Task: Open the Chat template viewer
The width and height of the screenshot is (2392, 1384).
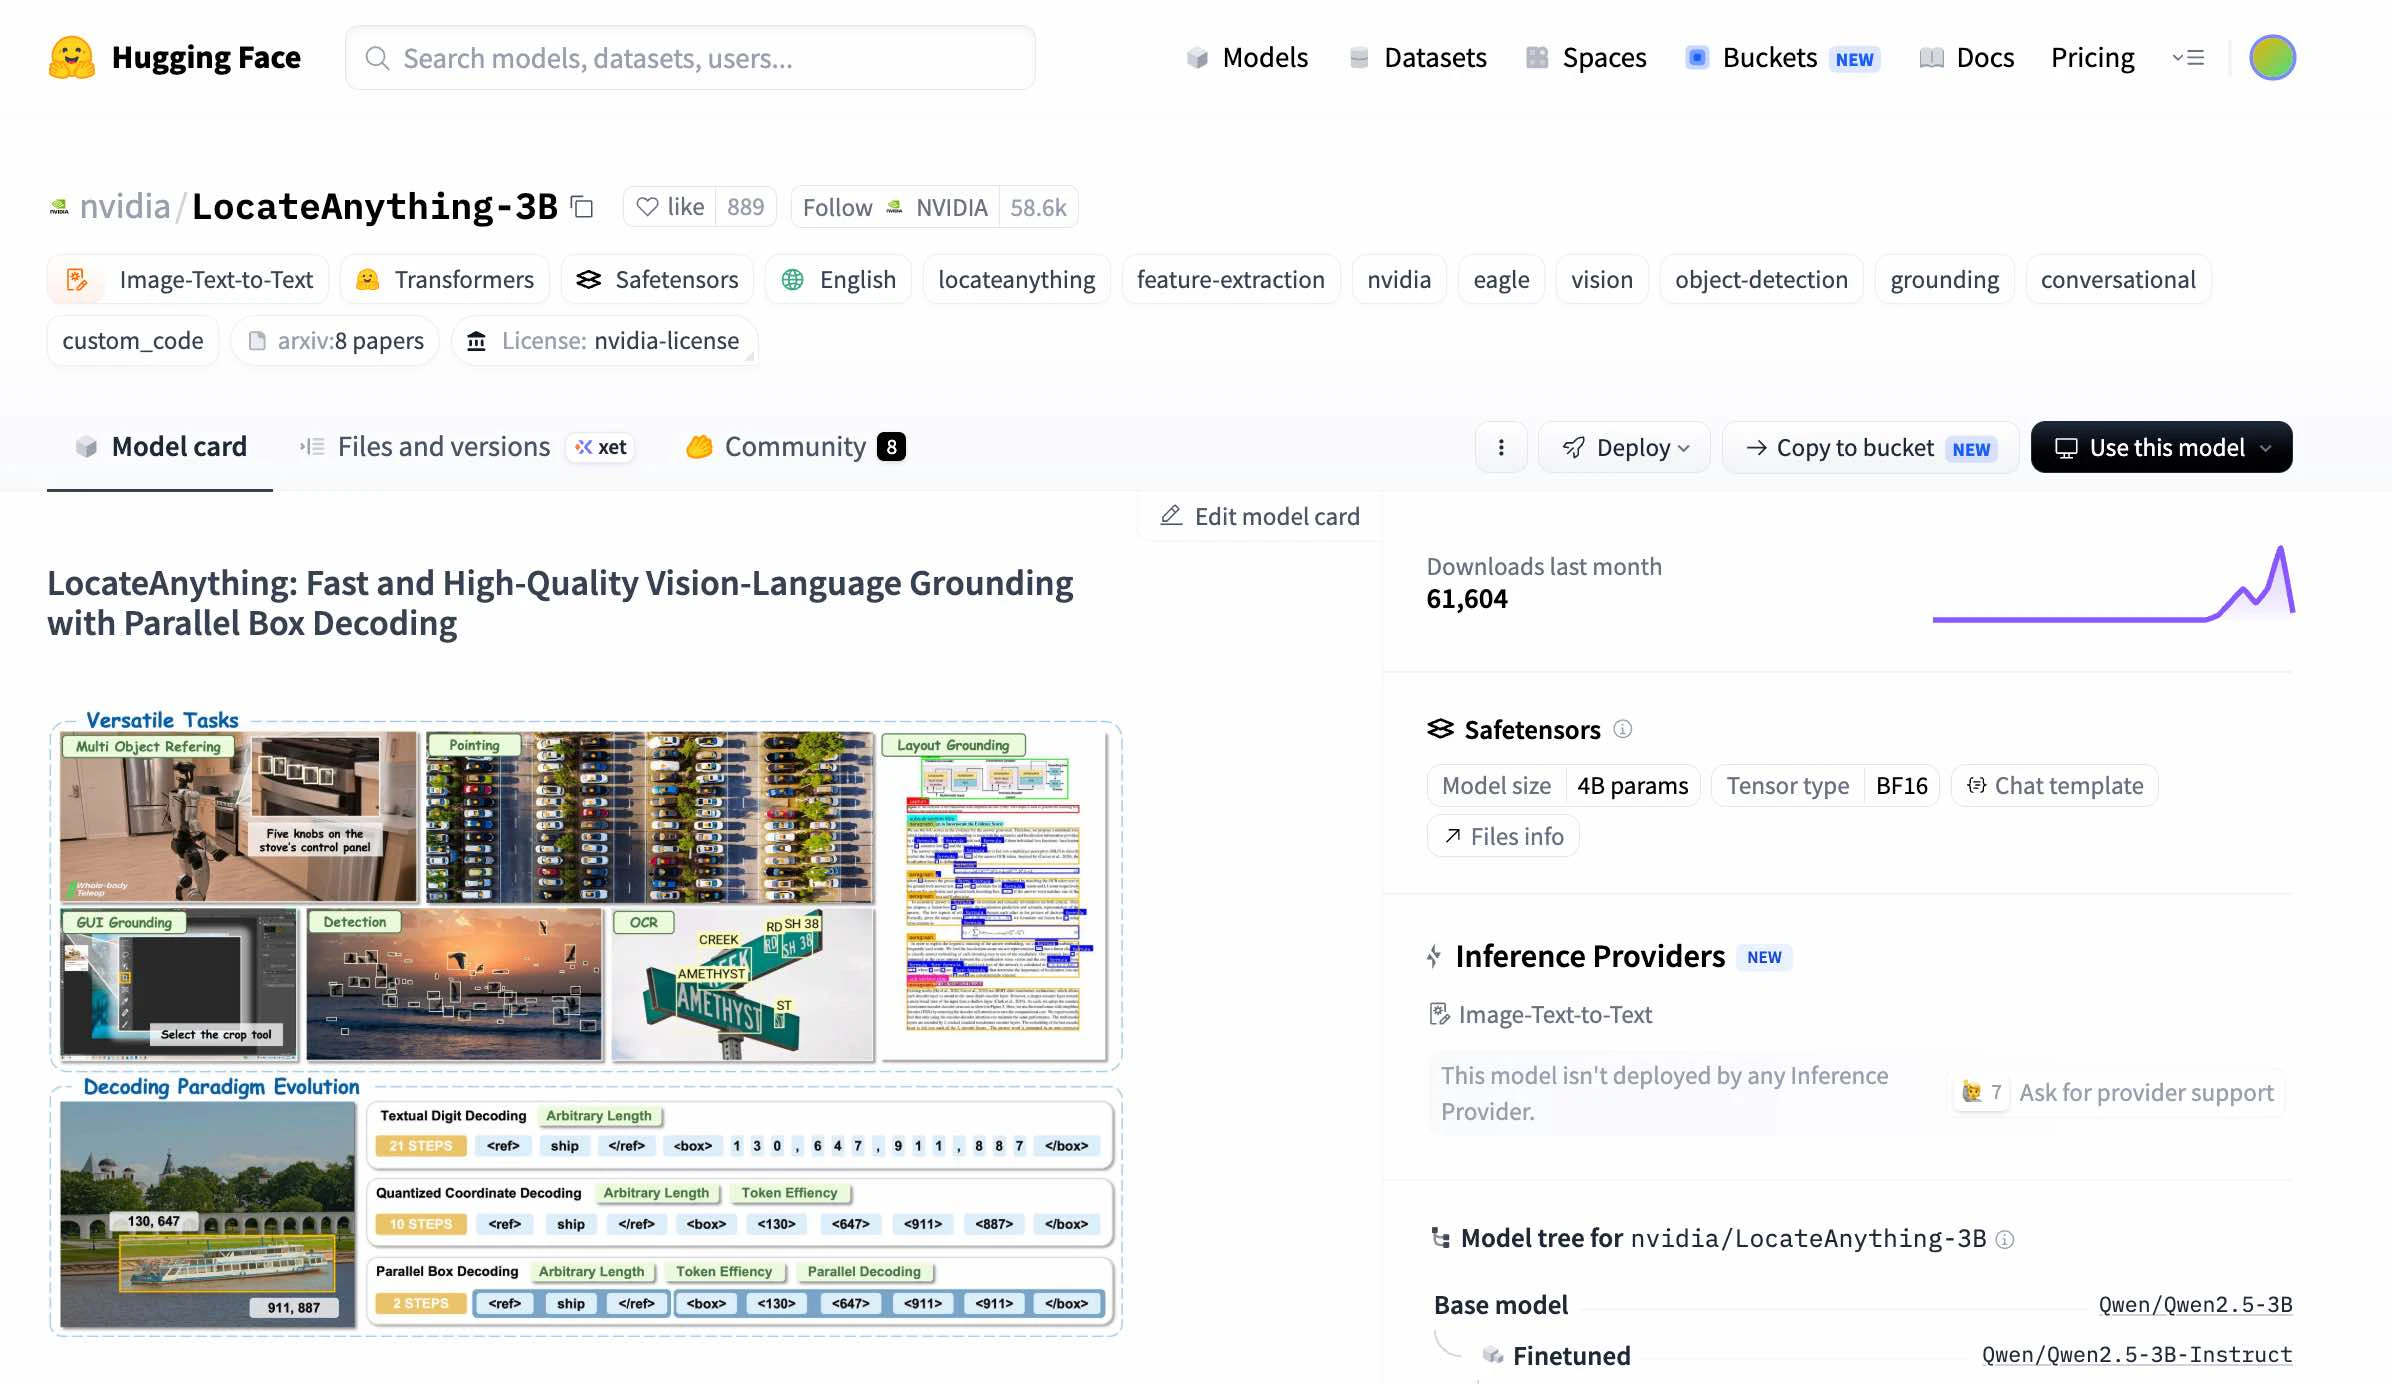Action: tap(2055, 786)
